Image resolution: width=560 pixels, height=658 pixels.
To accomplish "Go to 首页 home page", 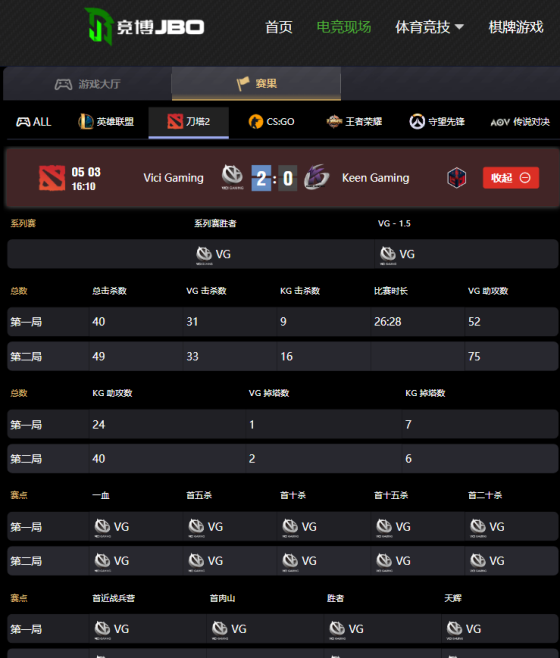I will tap(279, 27).
